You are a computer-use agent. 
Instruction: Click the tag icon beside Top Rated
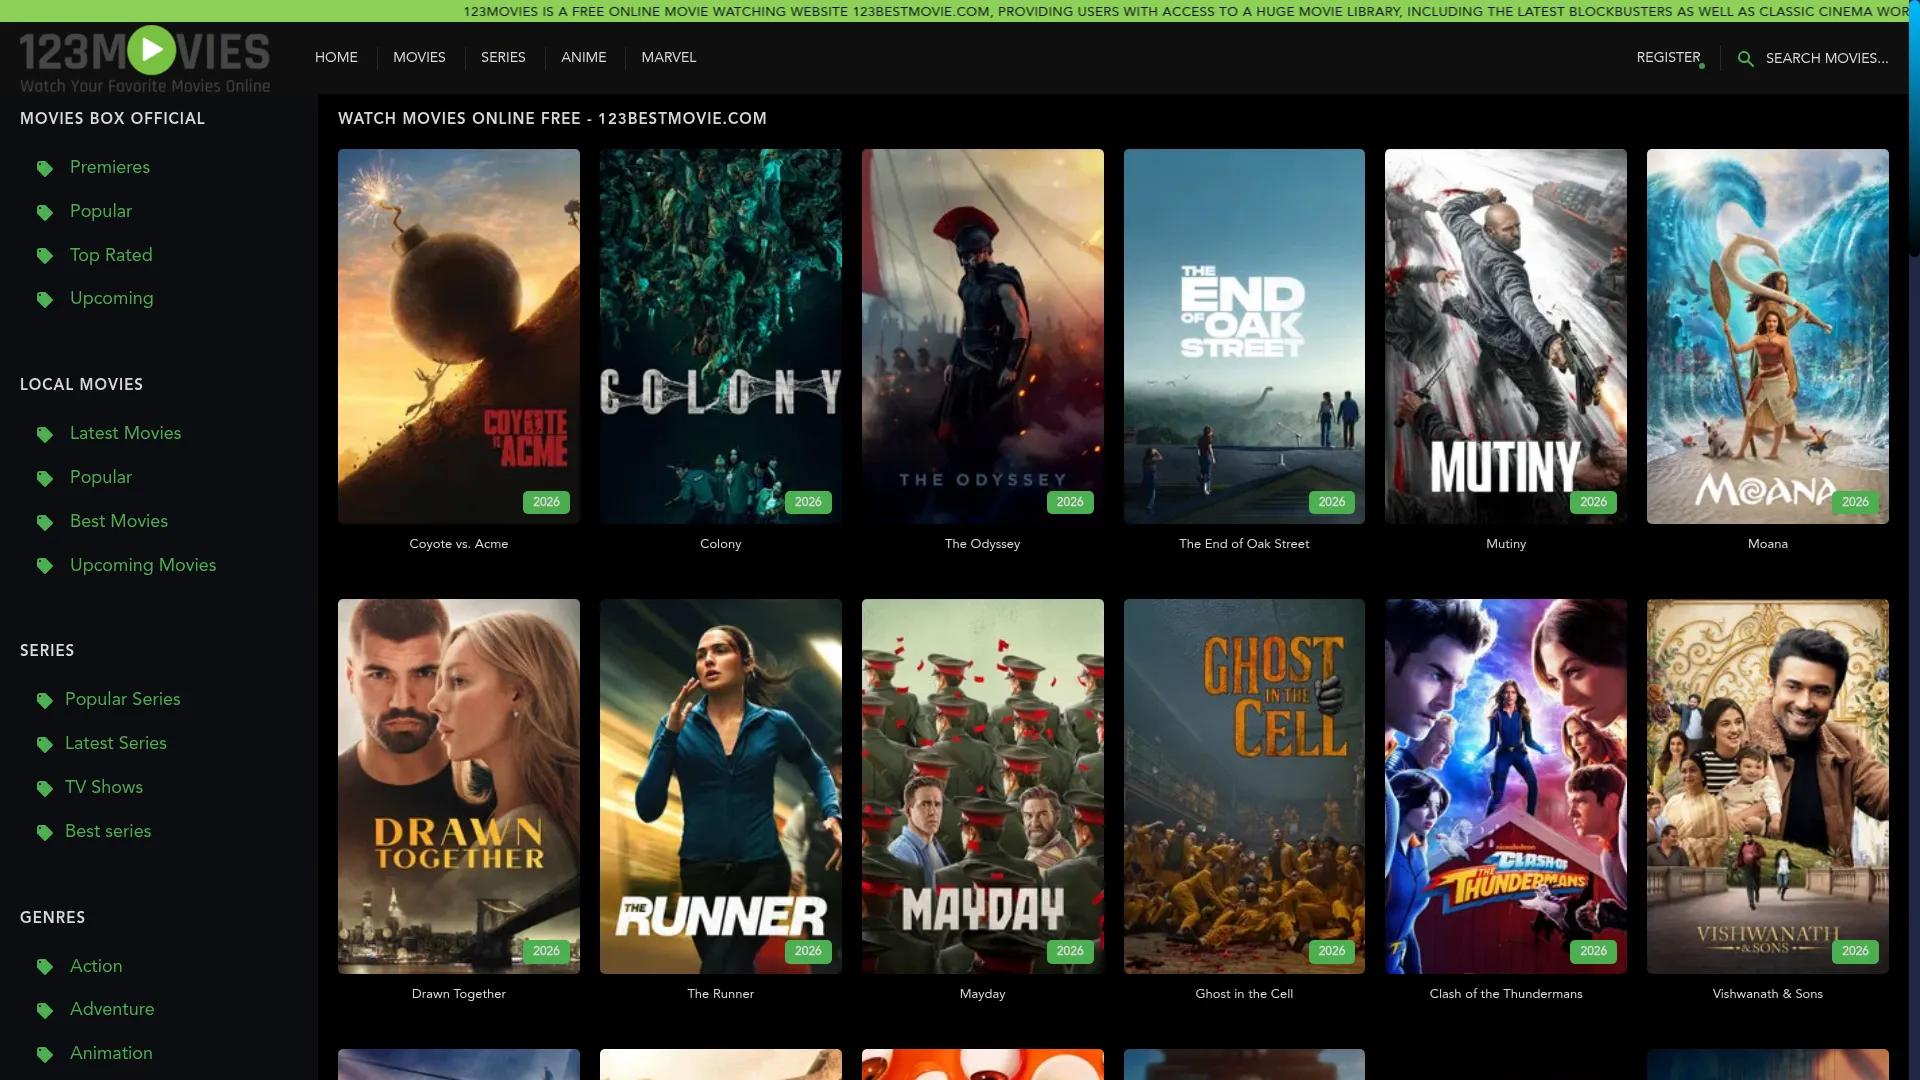point(45,256)
